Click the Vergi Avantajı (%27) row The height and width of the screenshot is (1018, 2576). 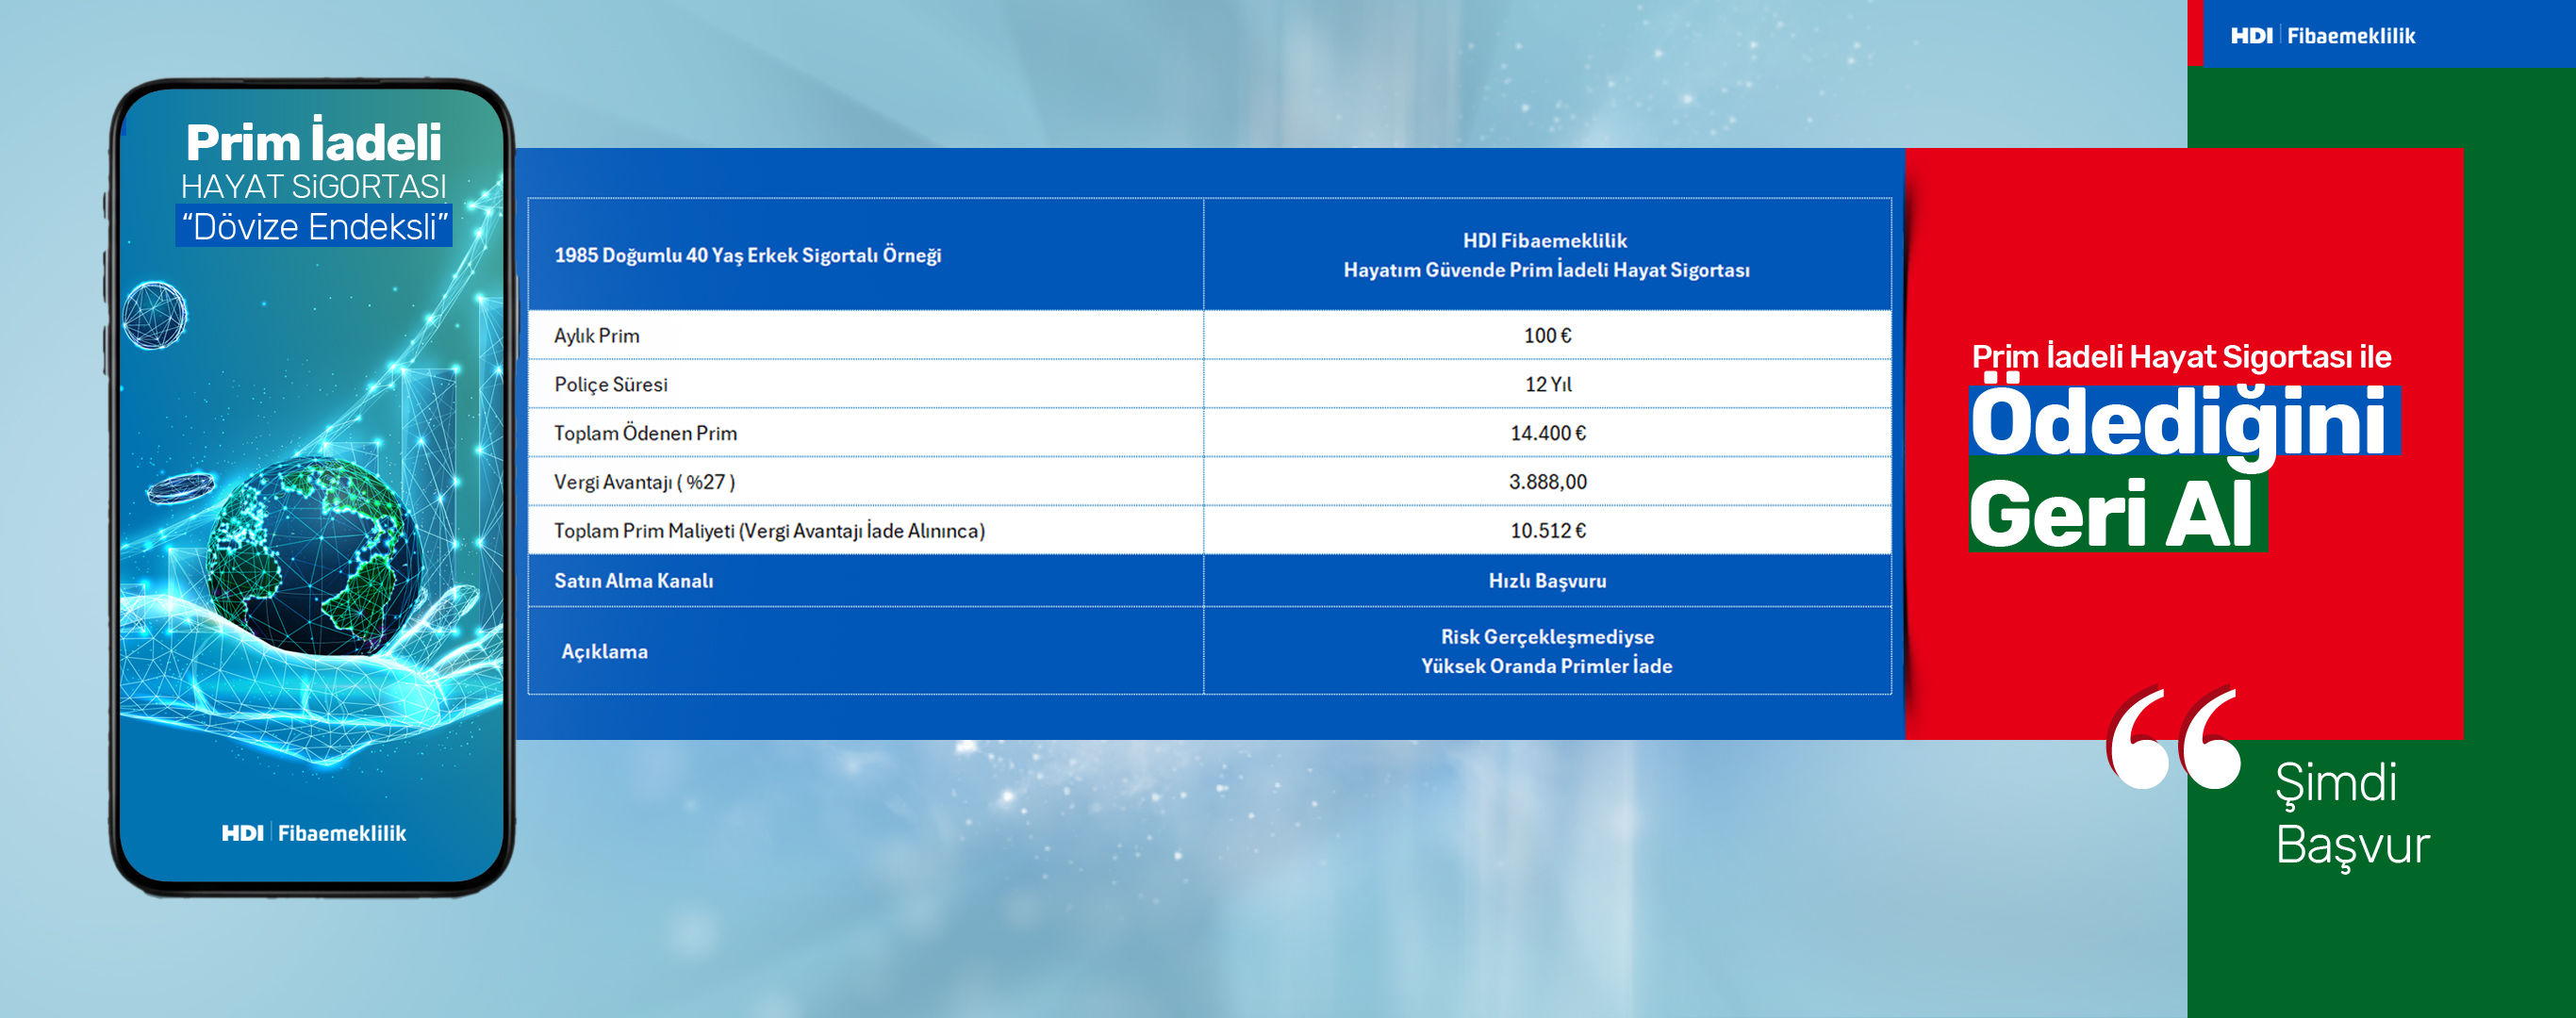[644, 482]
